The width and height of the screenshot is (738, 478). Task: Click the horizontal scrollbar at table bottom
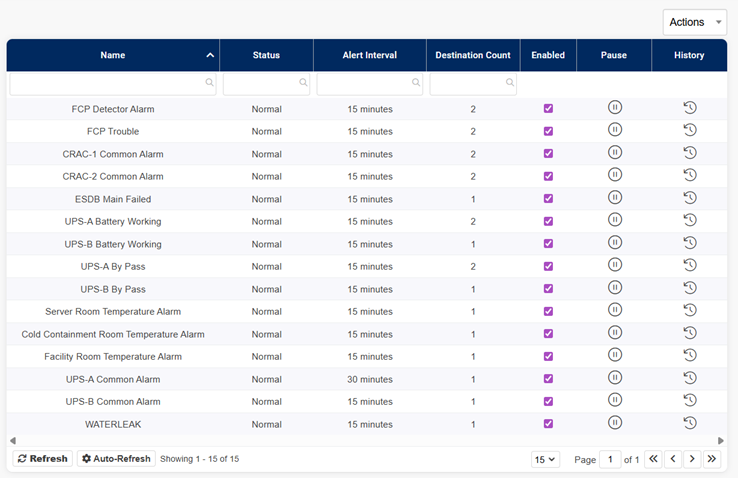point(365,440)
